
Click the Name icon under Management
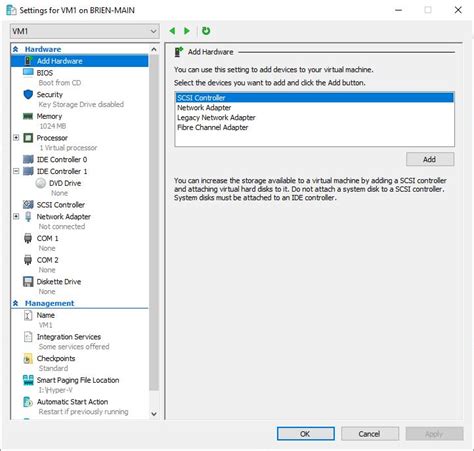(28, 315)
